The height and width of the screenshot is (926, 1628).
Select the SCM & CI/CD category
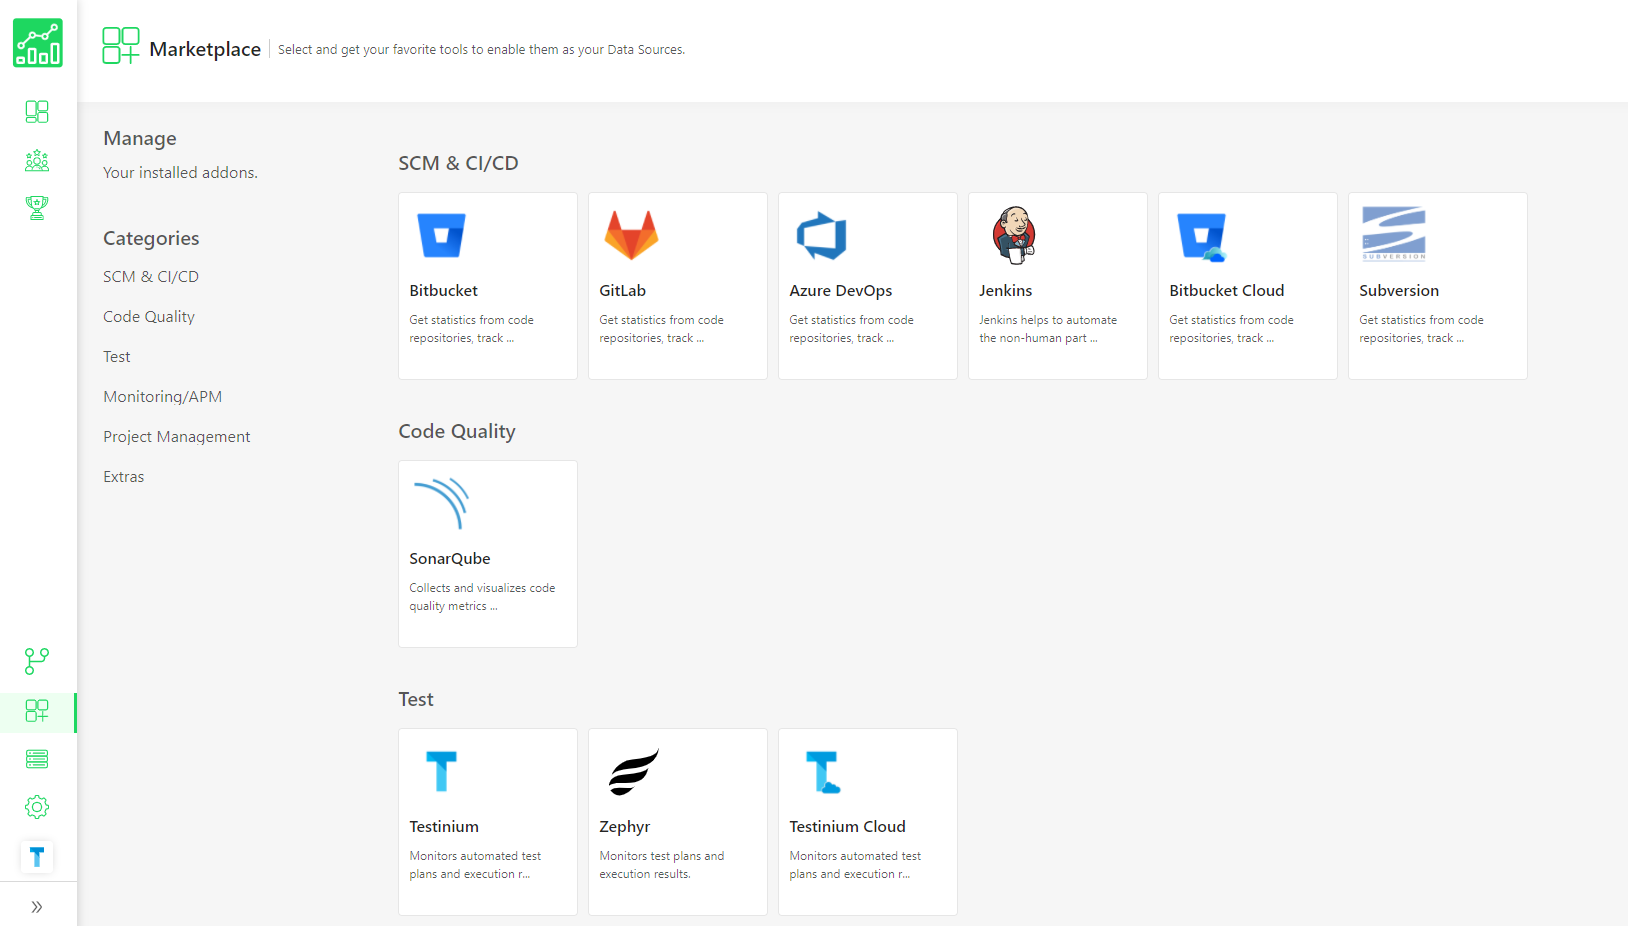[x=151, y=276]
